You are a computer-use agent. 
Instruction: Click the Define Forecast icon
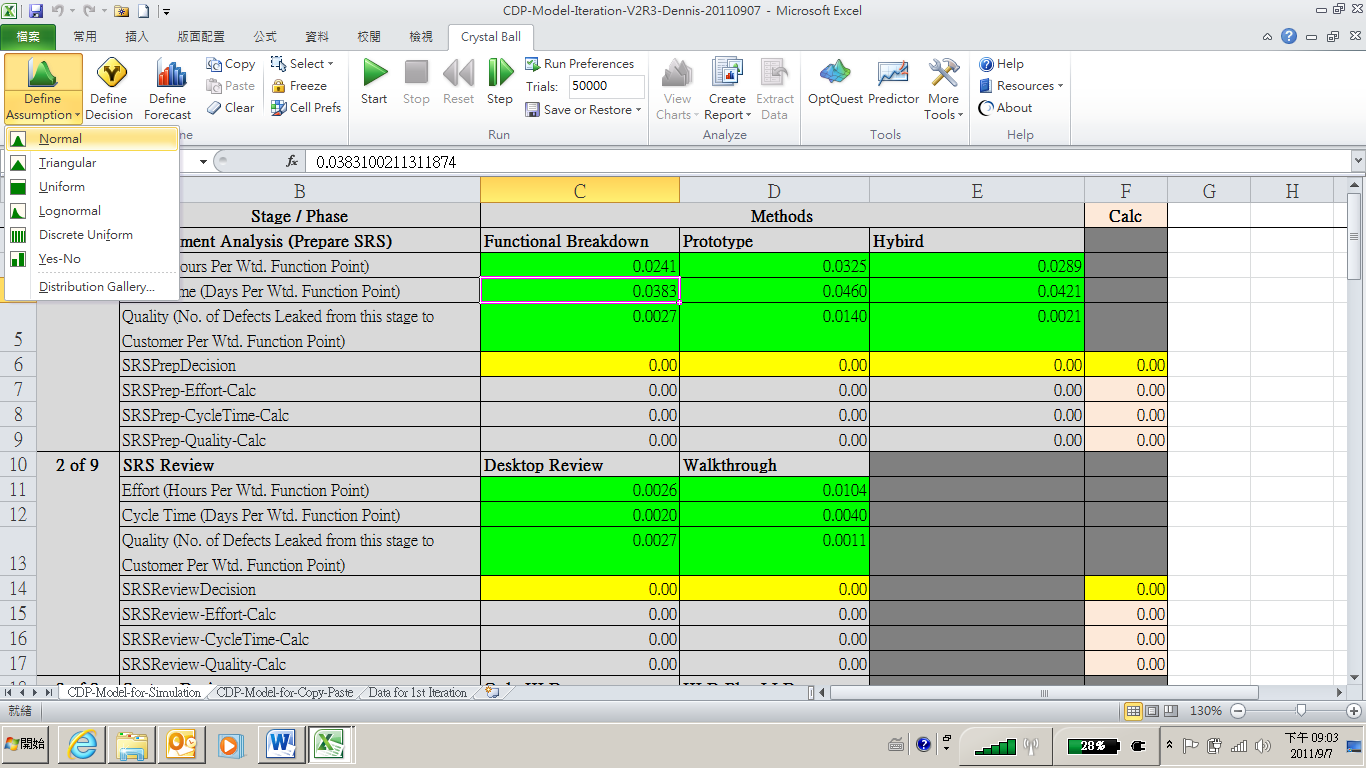click(x=168, y=89)
